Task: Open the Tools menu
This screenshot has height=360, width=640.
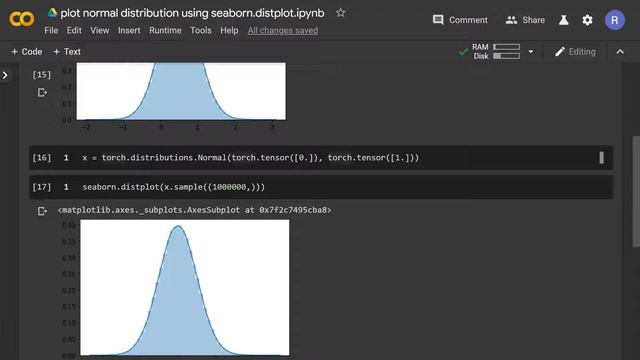Action: coord(201,30)
